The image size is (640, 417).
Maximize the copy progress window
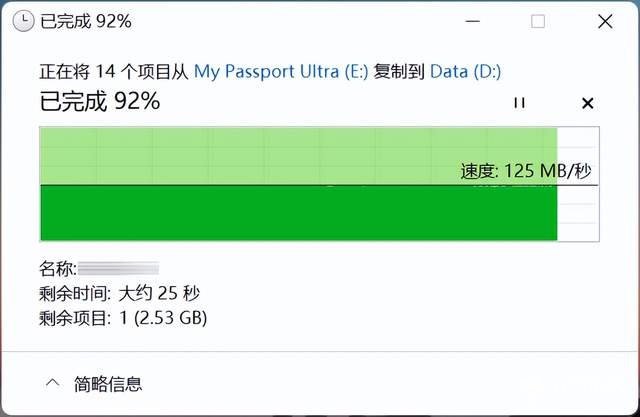[x=538, y=21]
